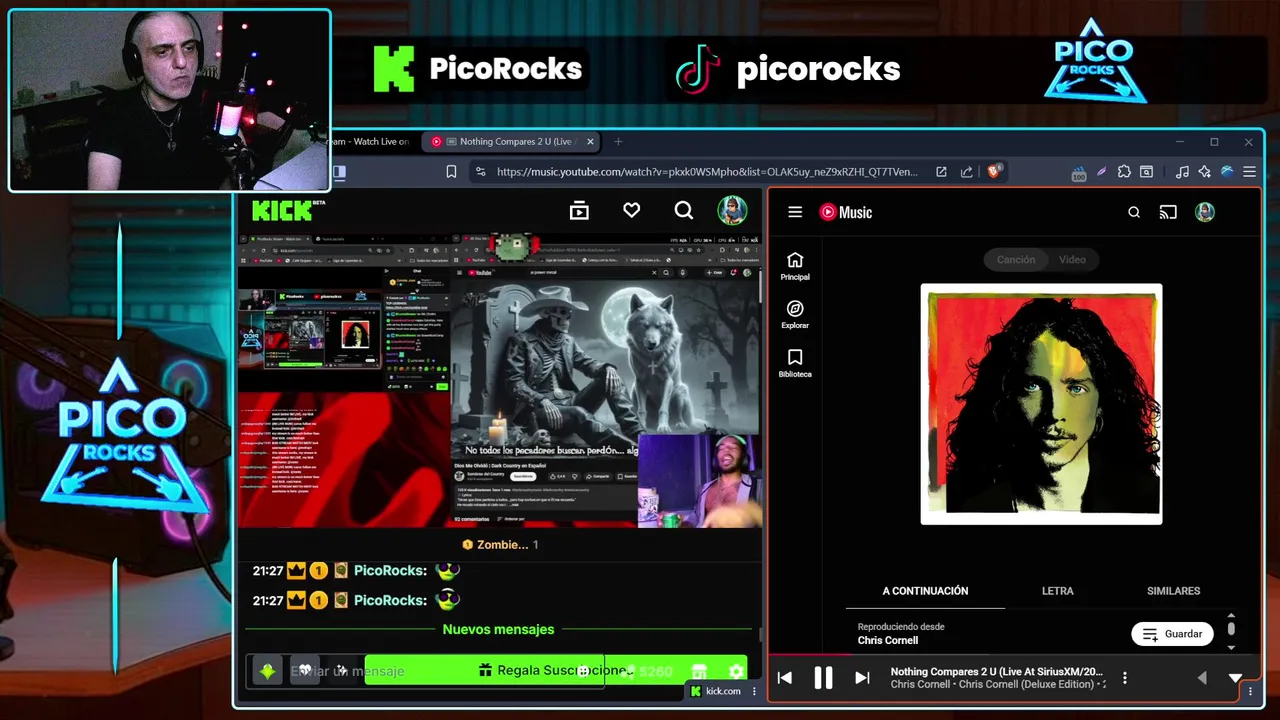Share this page from address bar
Image resolution: width=1280 pixels, height=720 pixels.
click(x=966, y=172)
